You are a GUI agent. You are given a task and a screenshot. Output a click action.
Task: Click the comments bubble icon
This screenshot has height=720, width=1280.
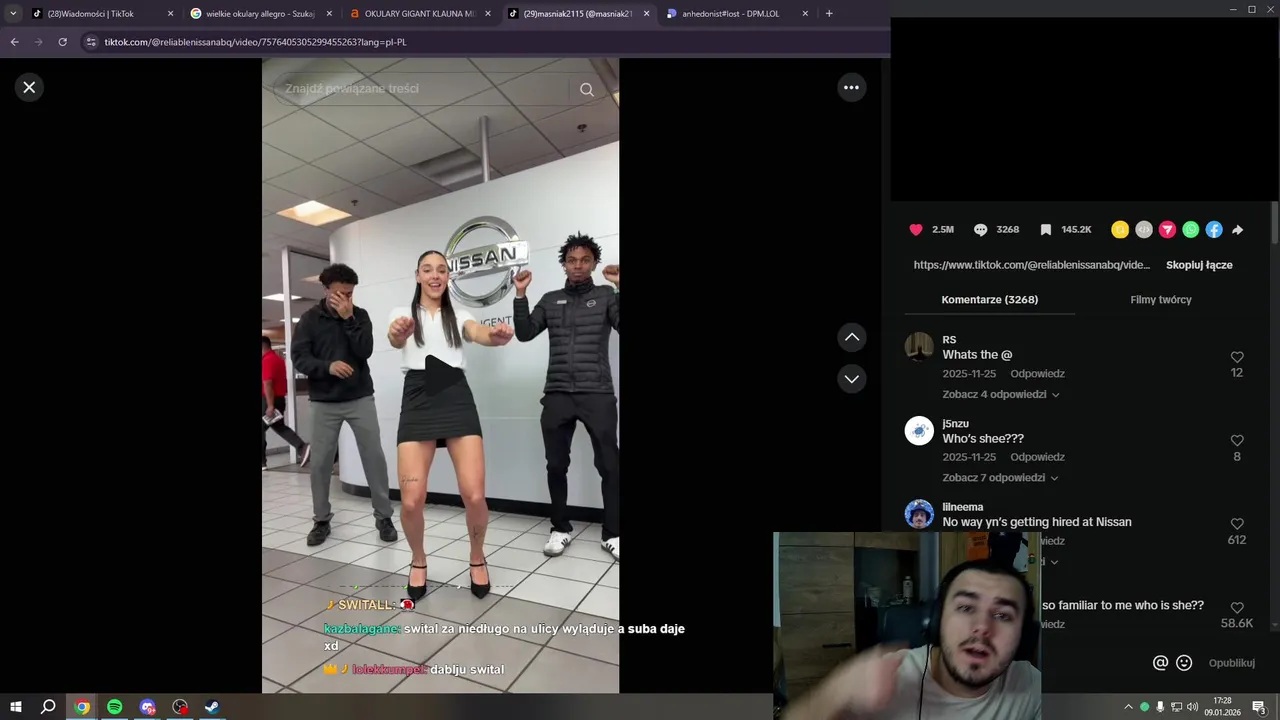point(980,230)
